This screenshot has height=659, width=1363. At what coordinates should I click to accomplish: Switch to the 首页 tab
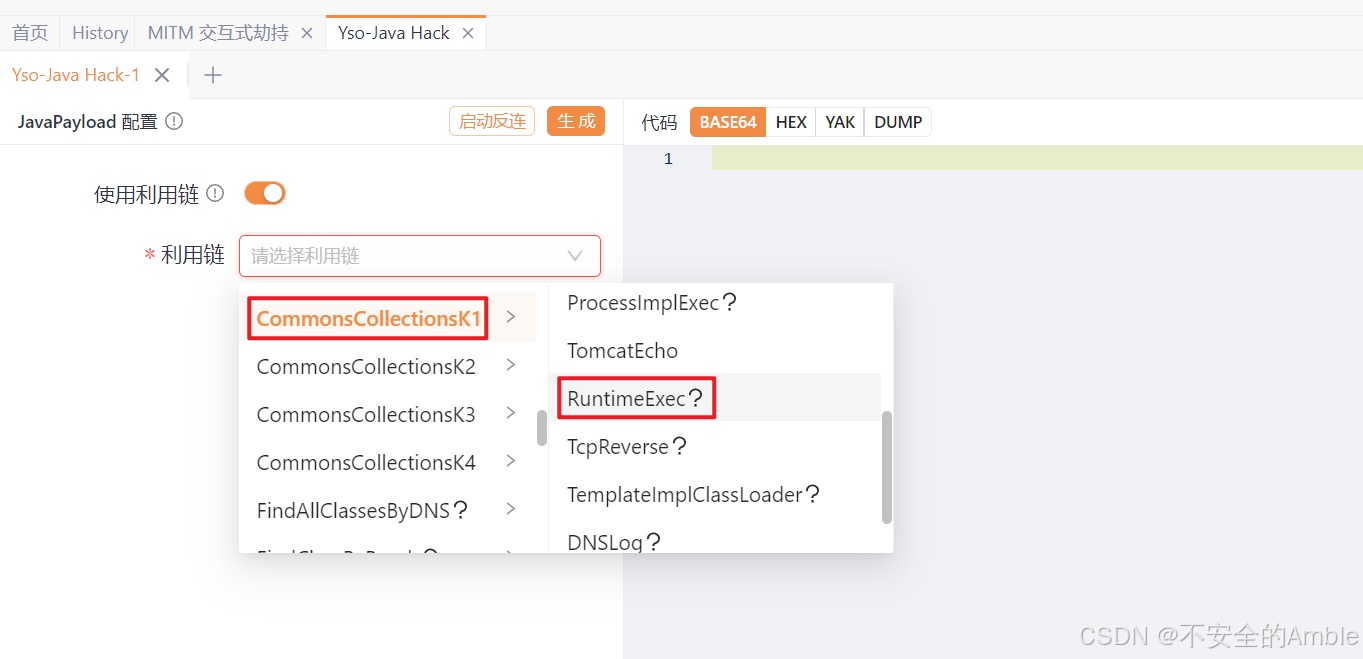coord(30,33)
